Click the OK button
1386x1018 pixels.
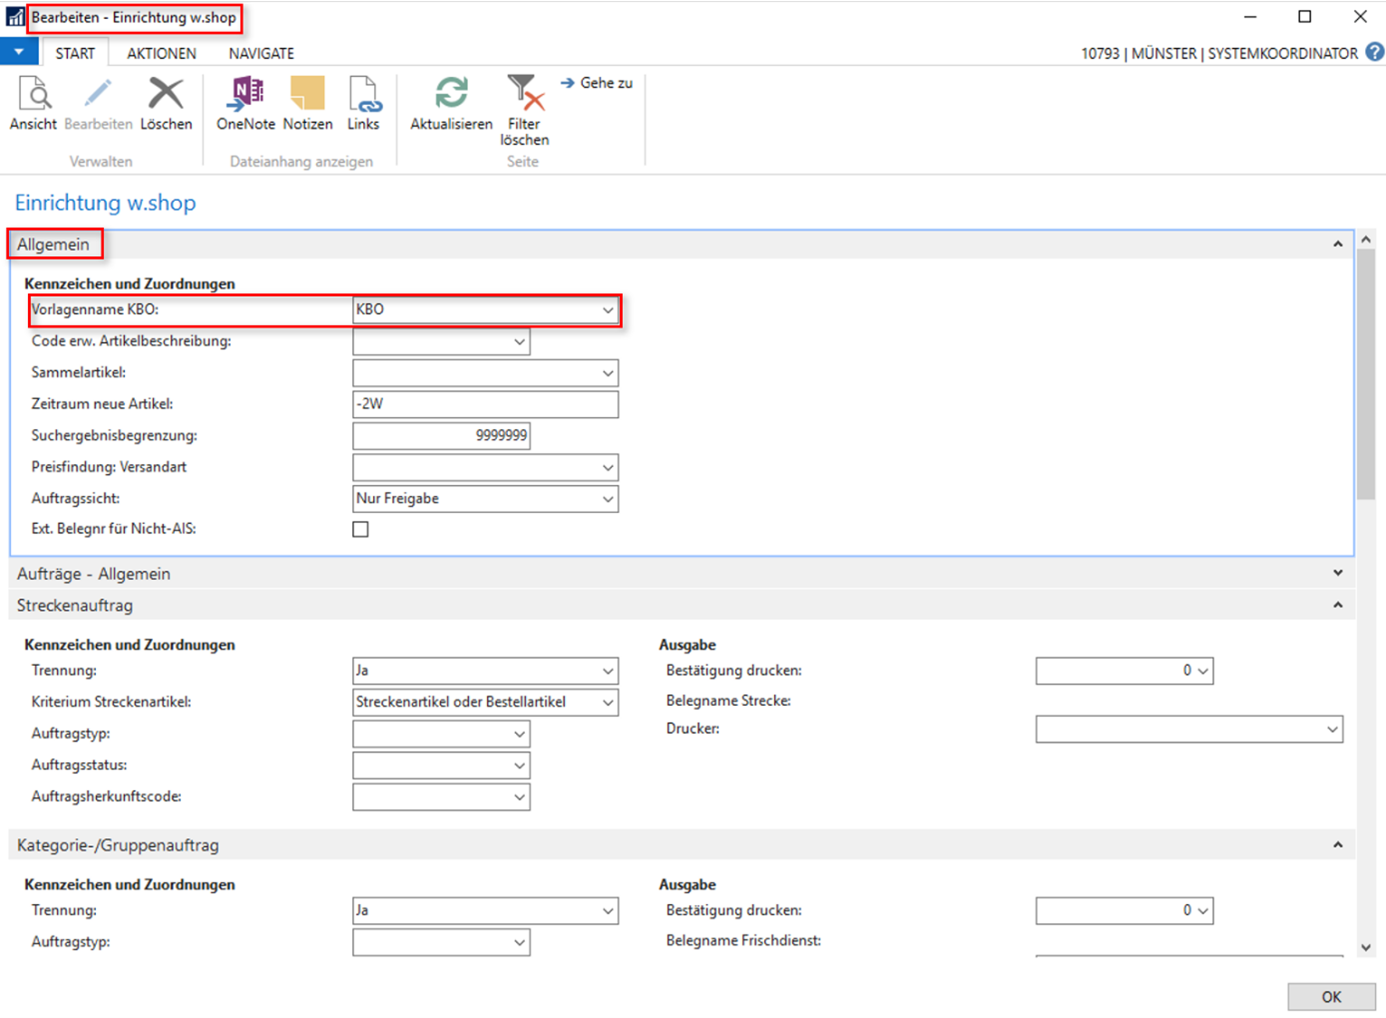pyautogui.click(x=1331, y=997)
